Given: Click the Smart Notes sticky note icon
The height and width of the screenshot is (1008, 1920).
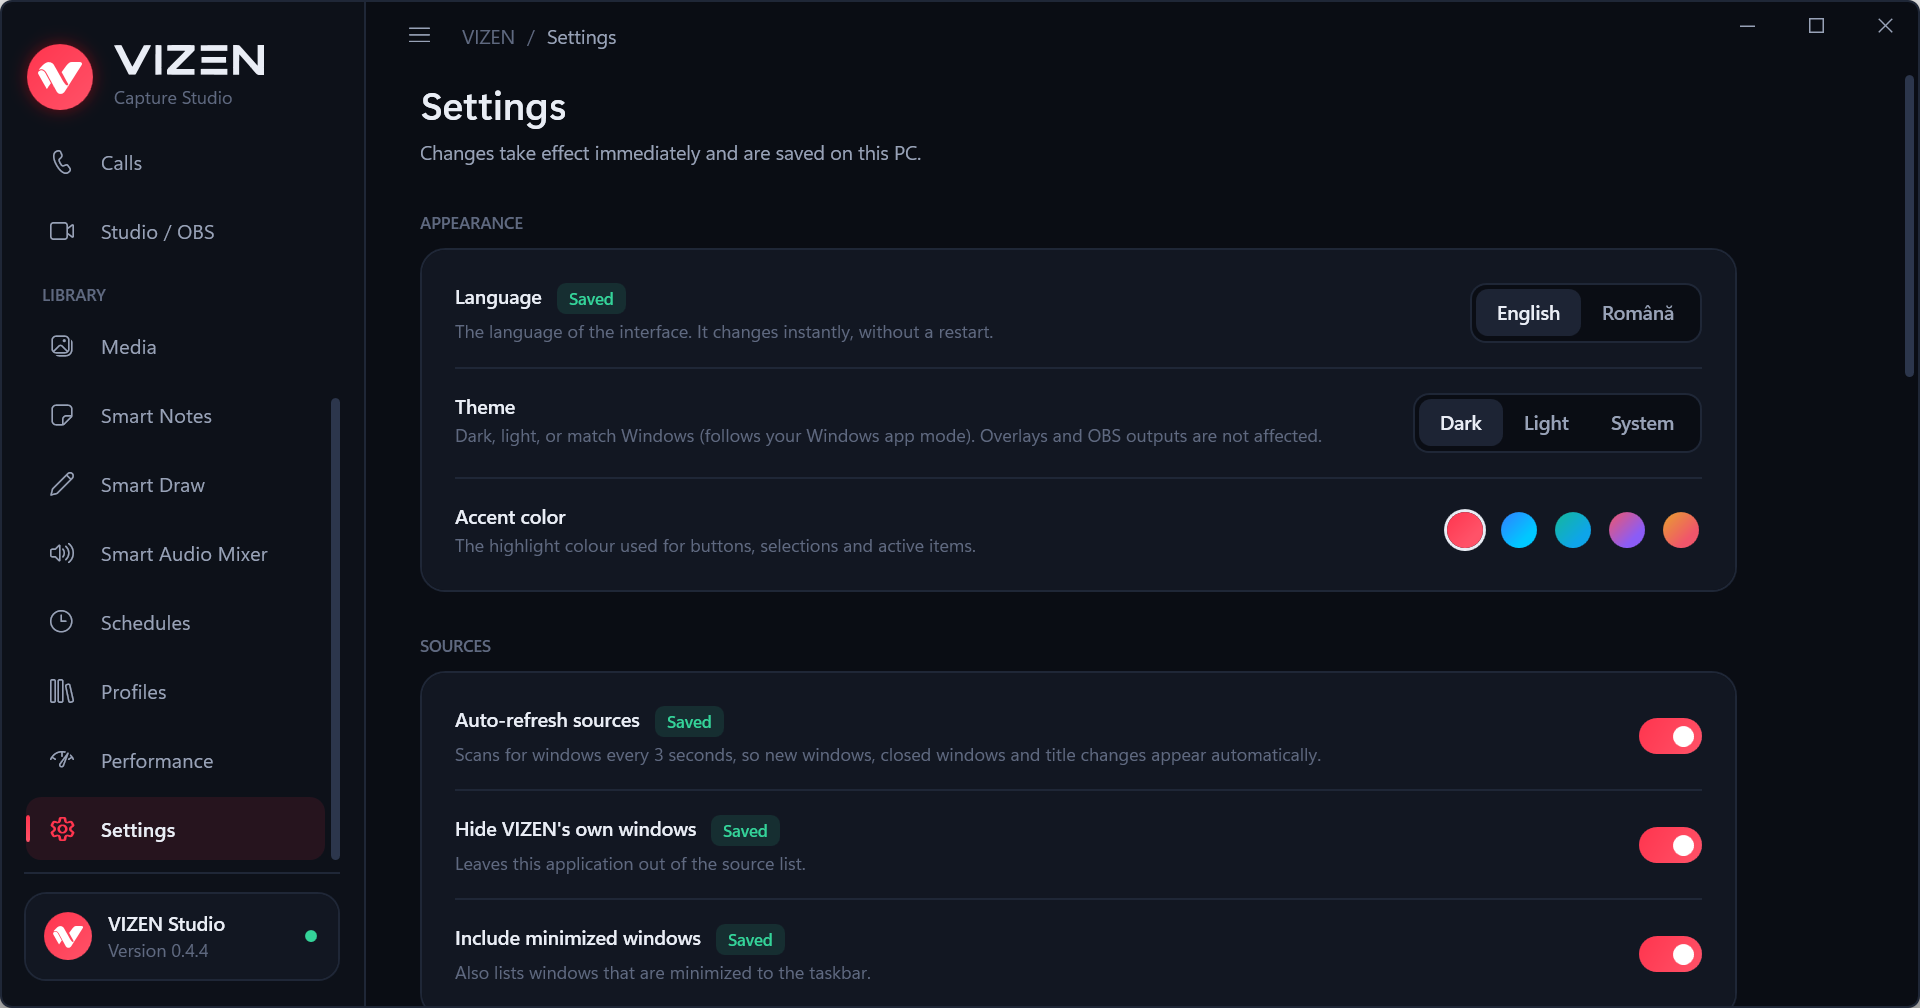Looking at the screenshot, I should coord(62,415).
